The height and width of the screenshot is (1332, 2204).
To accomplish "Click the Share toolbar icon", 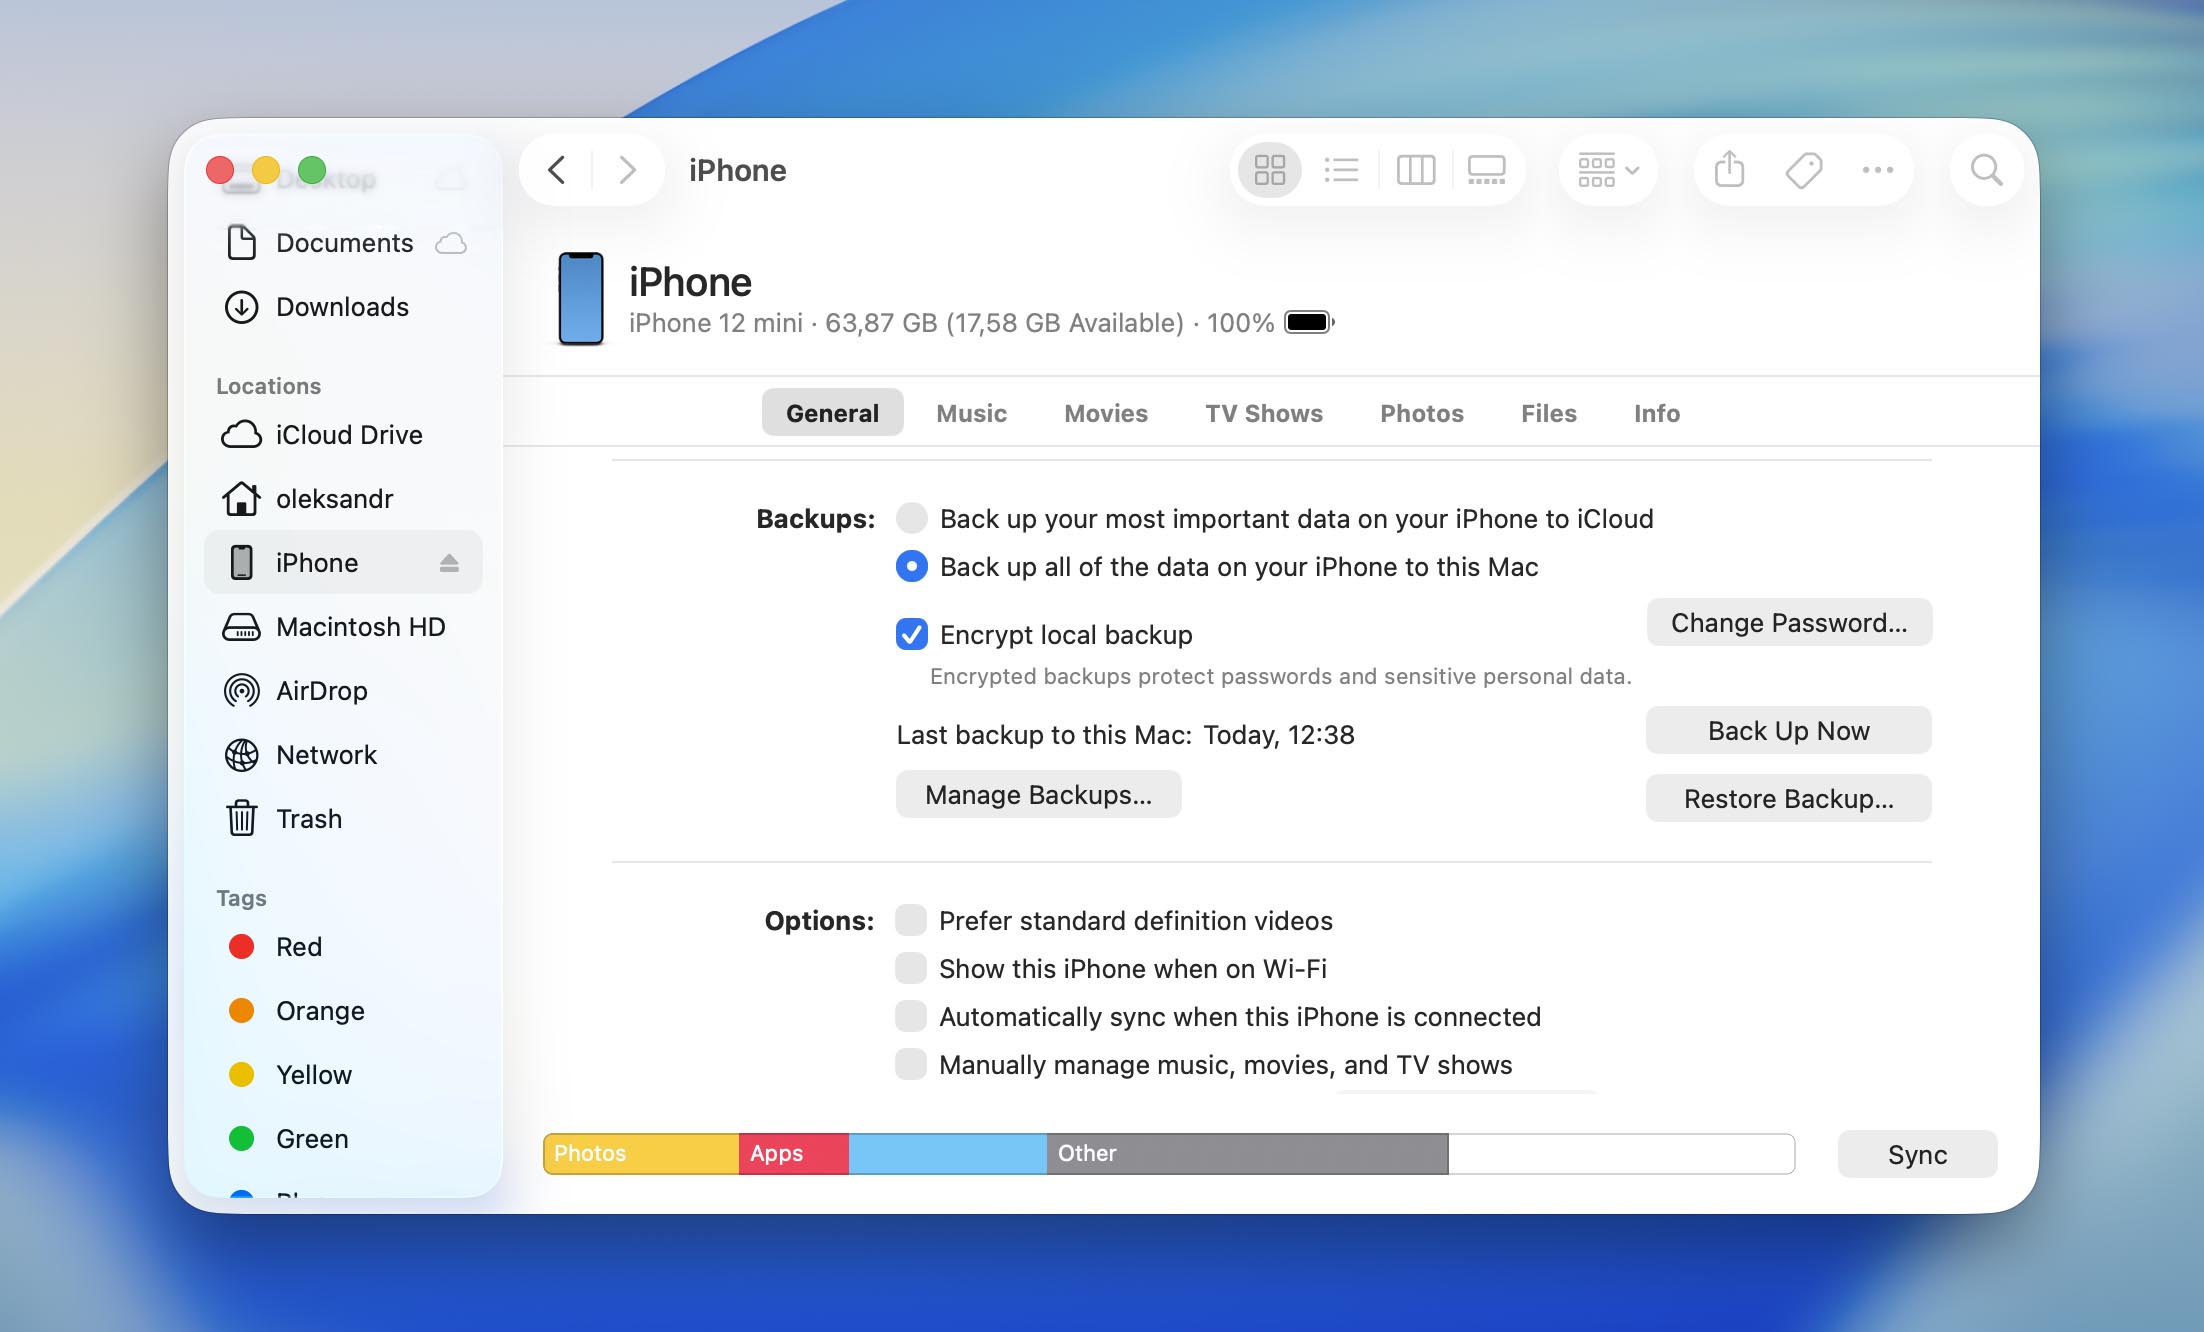I will (x=1729, y=170).
